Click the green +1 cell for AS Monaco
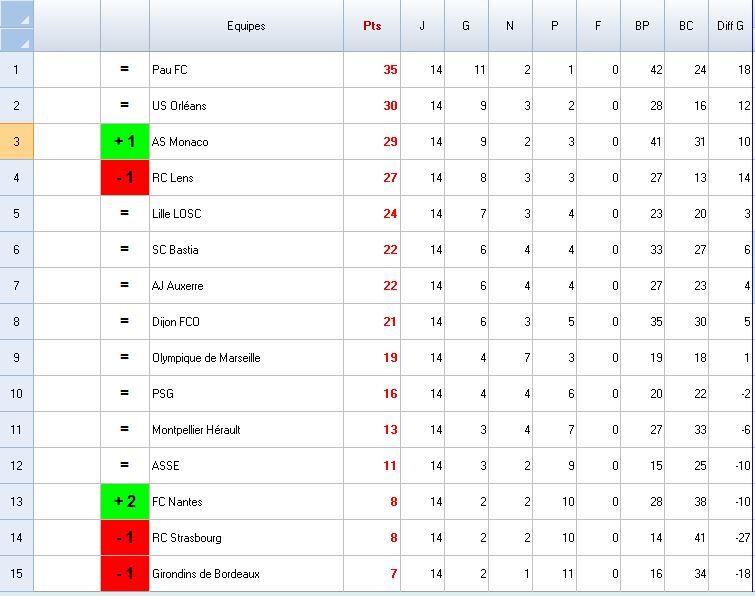The image size is (755, 596). click(125, 142)
